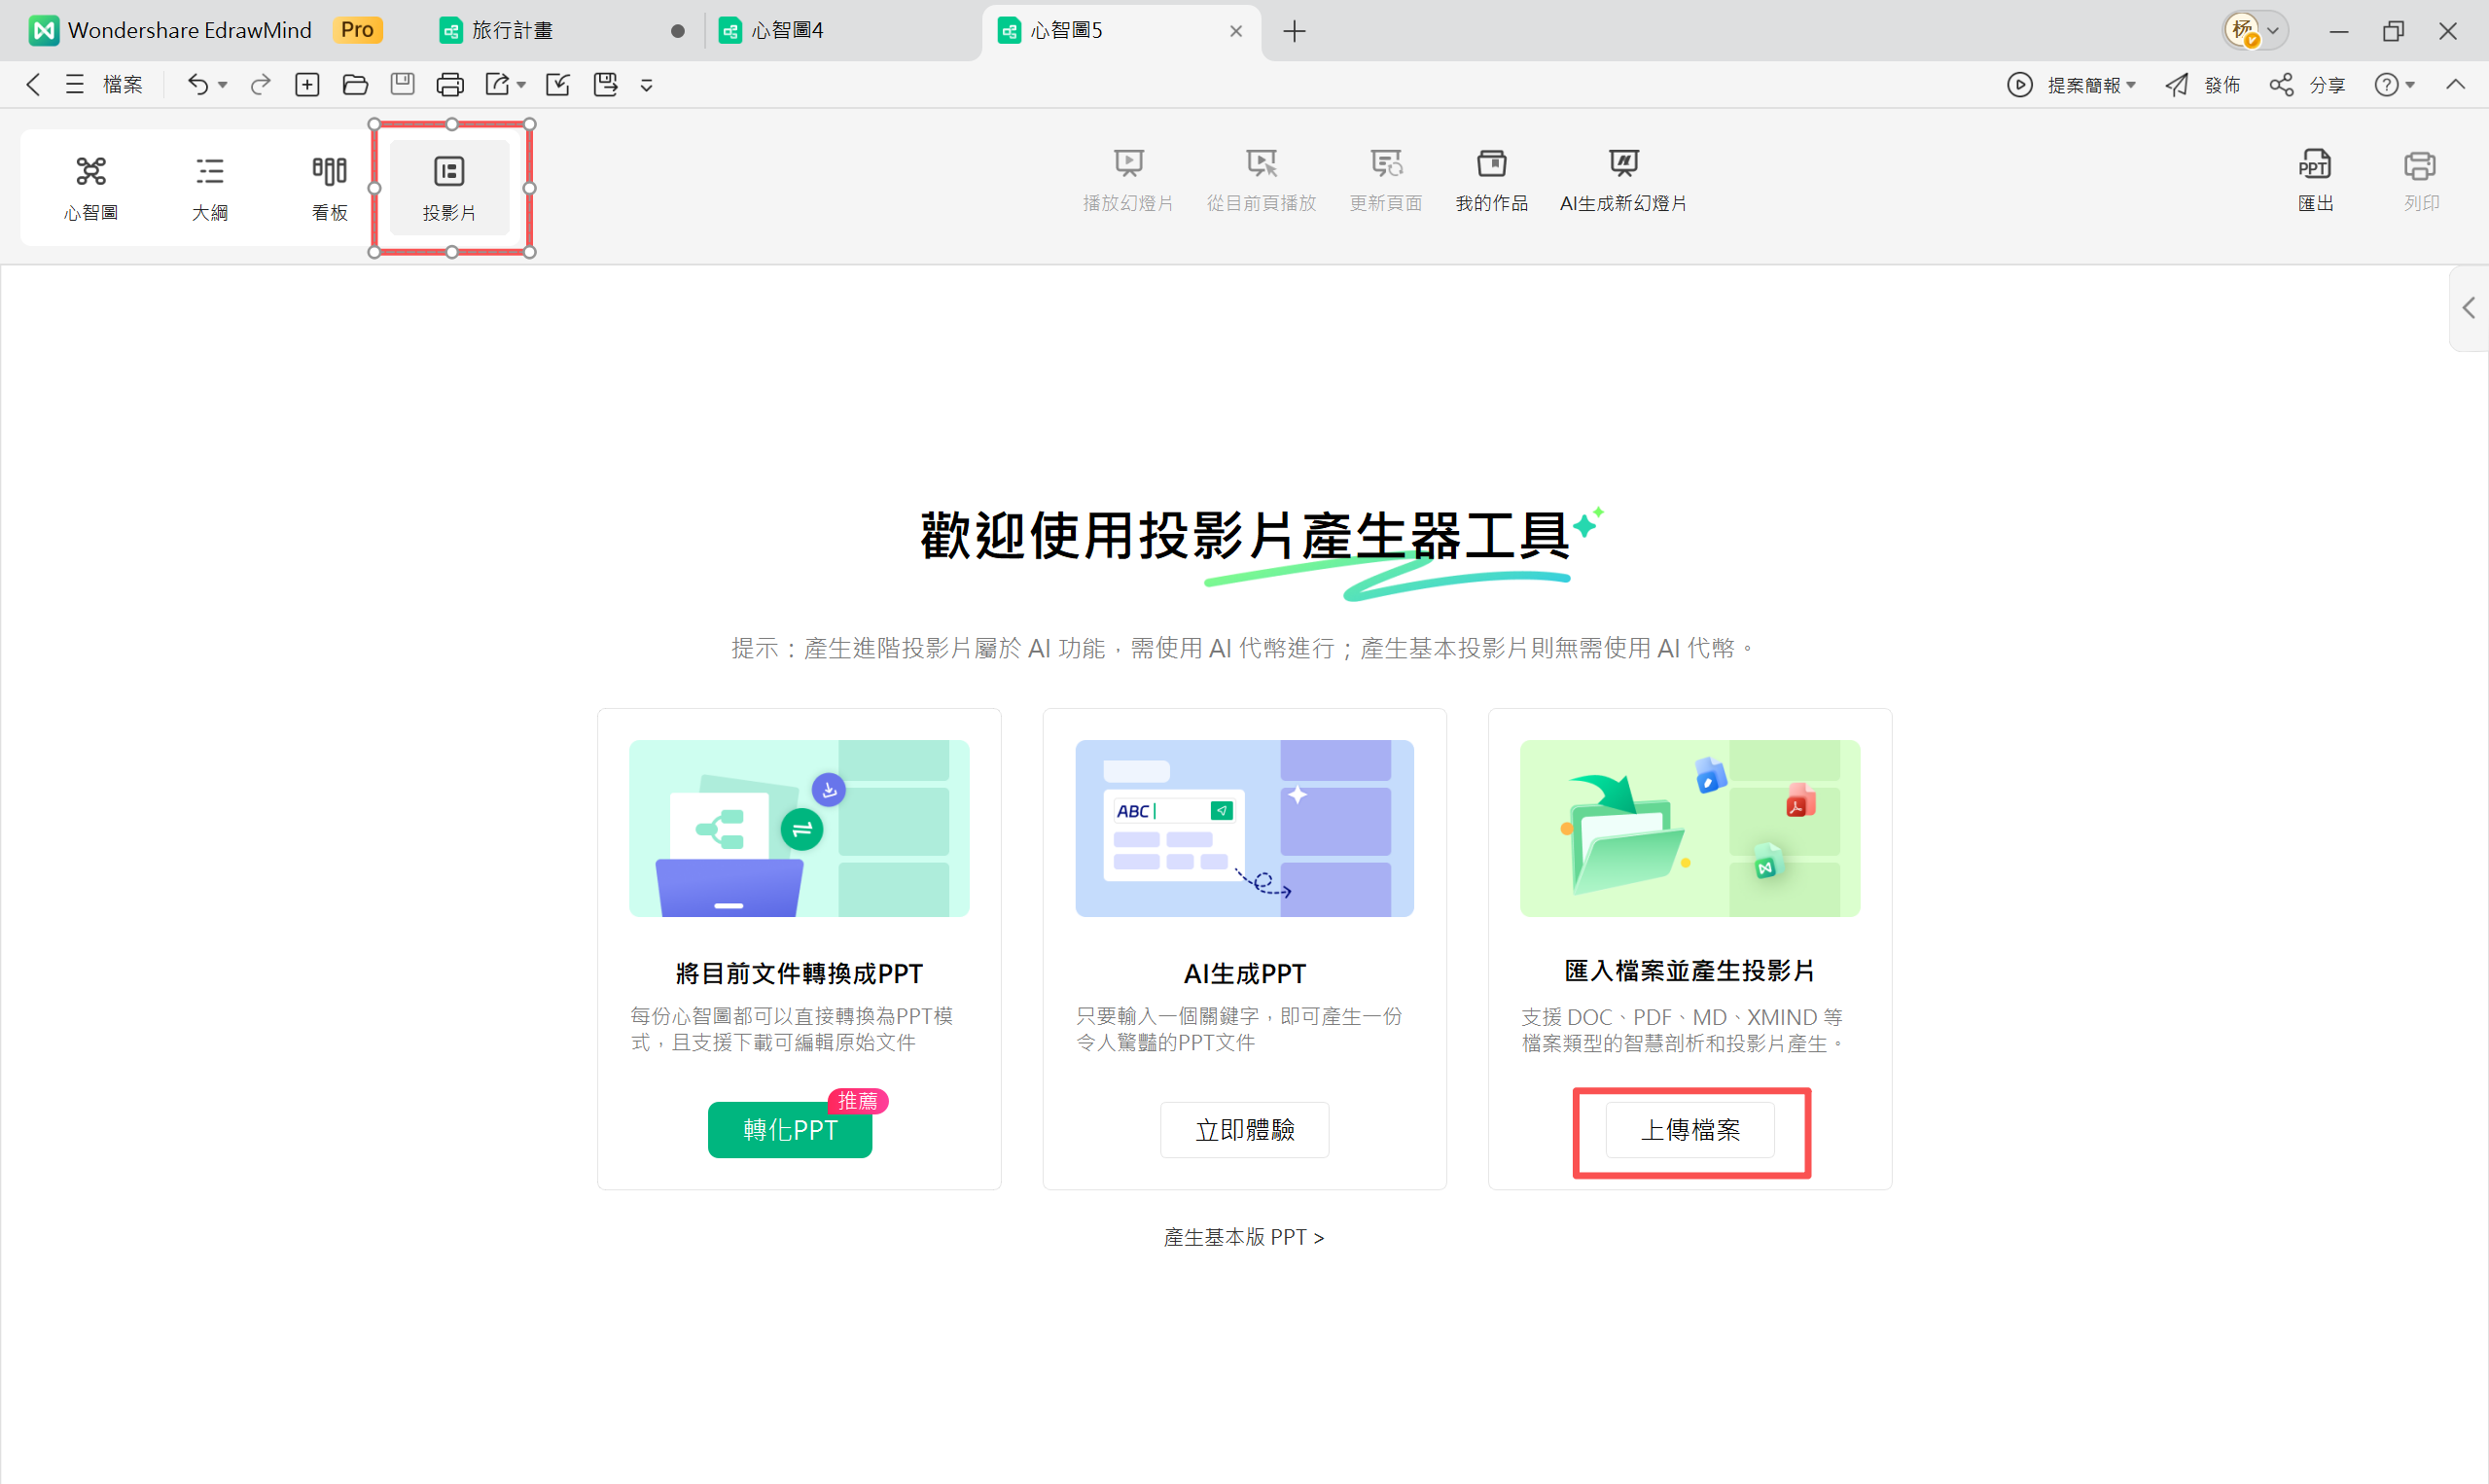The image size is (2489, 1484).
Task: Click the 轉化PPT button
Action: click(x=789, y=1129)
